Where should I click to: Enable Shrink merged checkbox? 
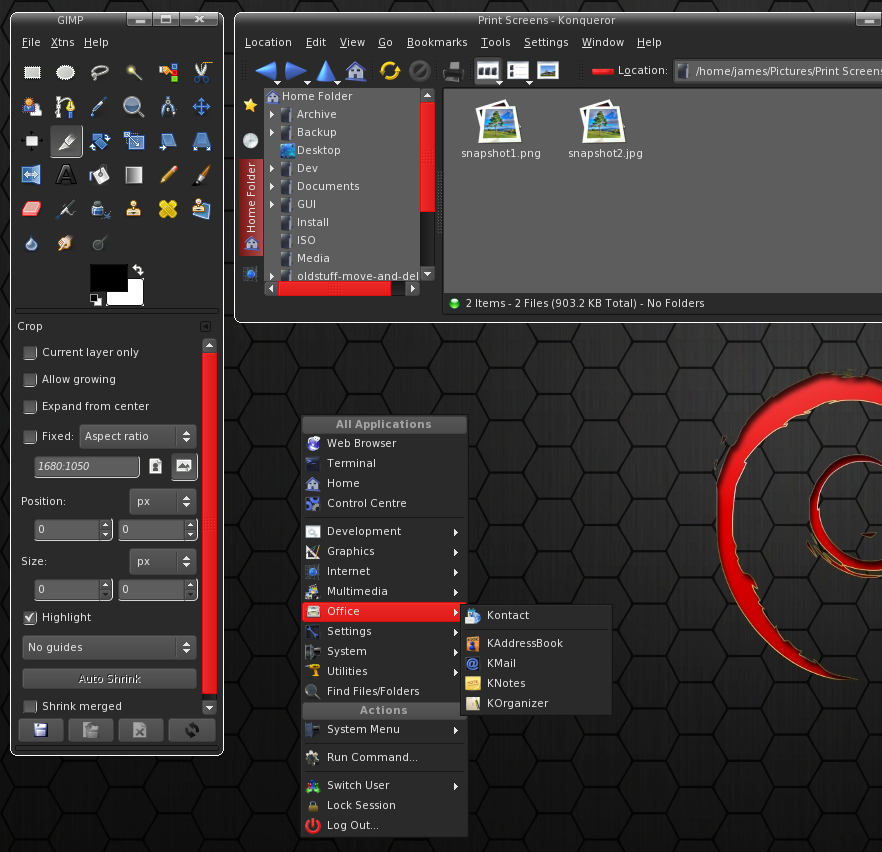(30, 706)
